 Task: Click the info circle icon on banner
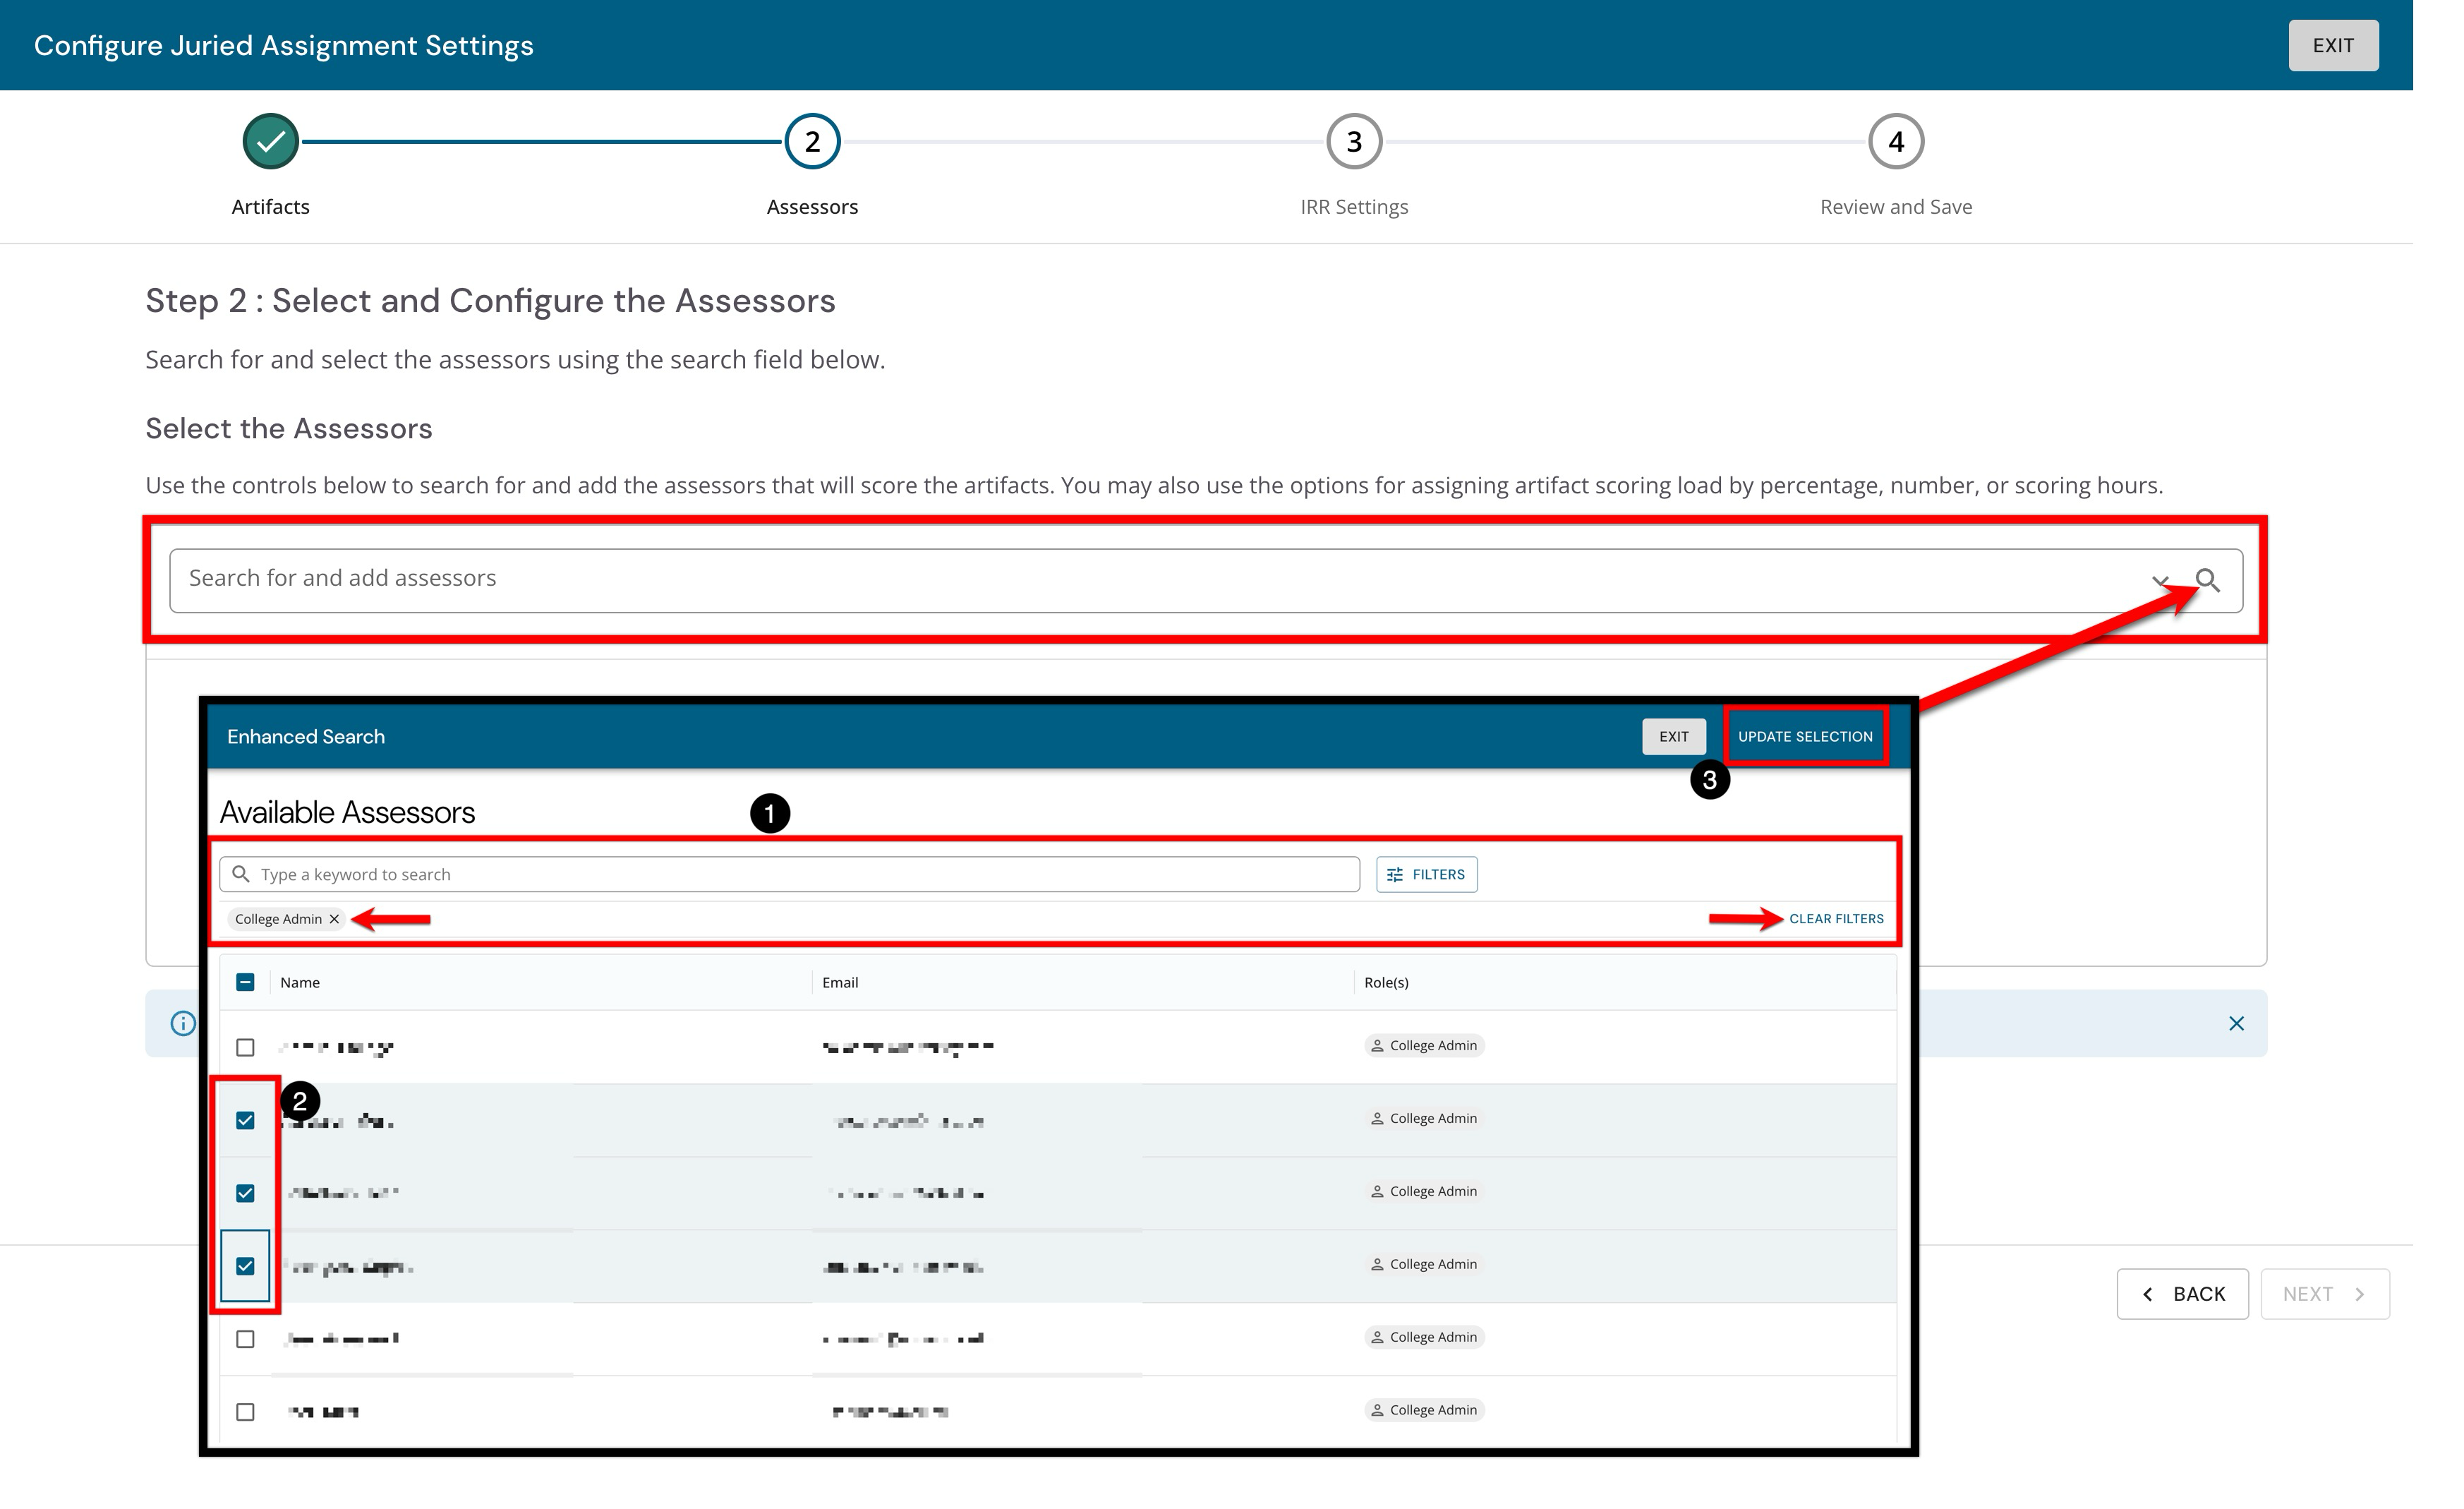(x=183, y=1023)
